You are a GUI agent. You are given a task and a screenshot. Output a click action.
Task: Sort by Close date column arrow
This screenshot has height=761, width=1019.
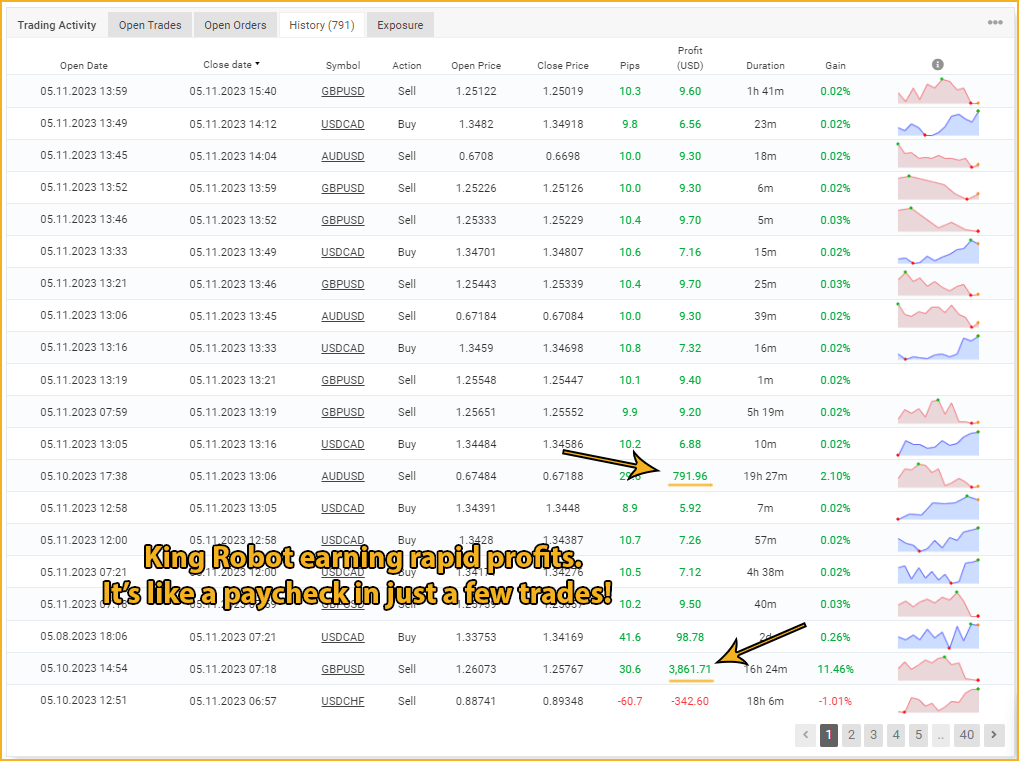tap(257, 64)
